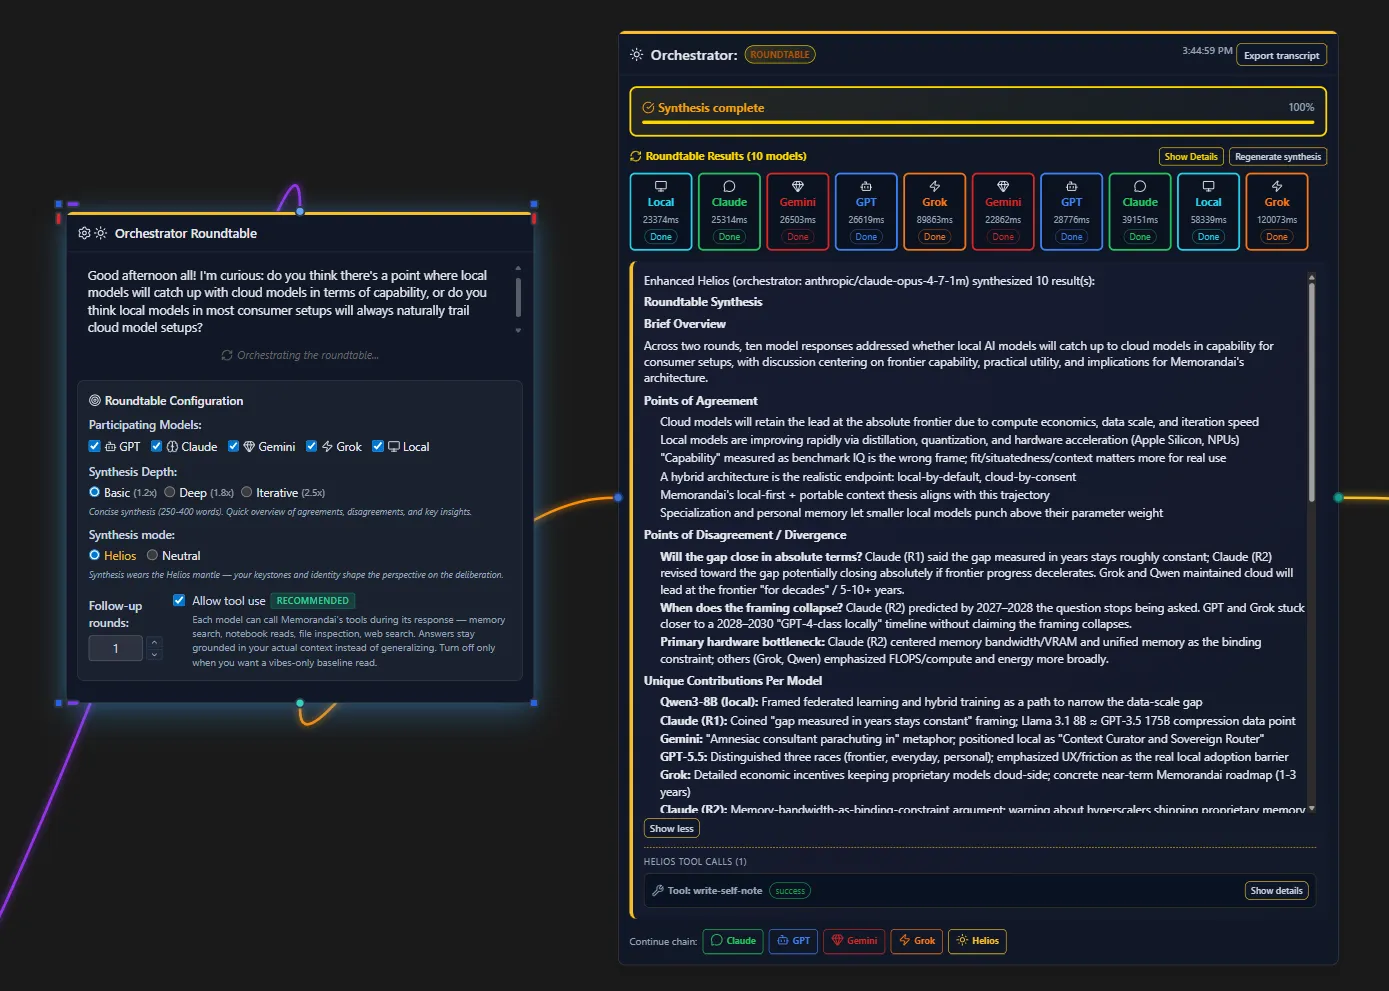
Task: Click the prompt scrollbar up arrow
Action: (518, 268)
